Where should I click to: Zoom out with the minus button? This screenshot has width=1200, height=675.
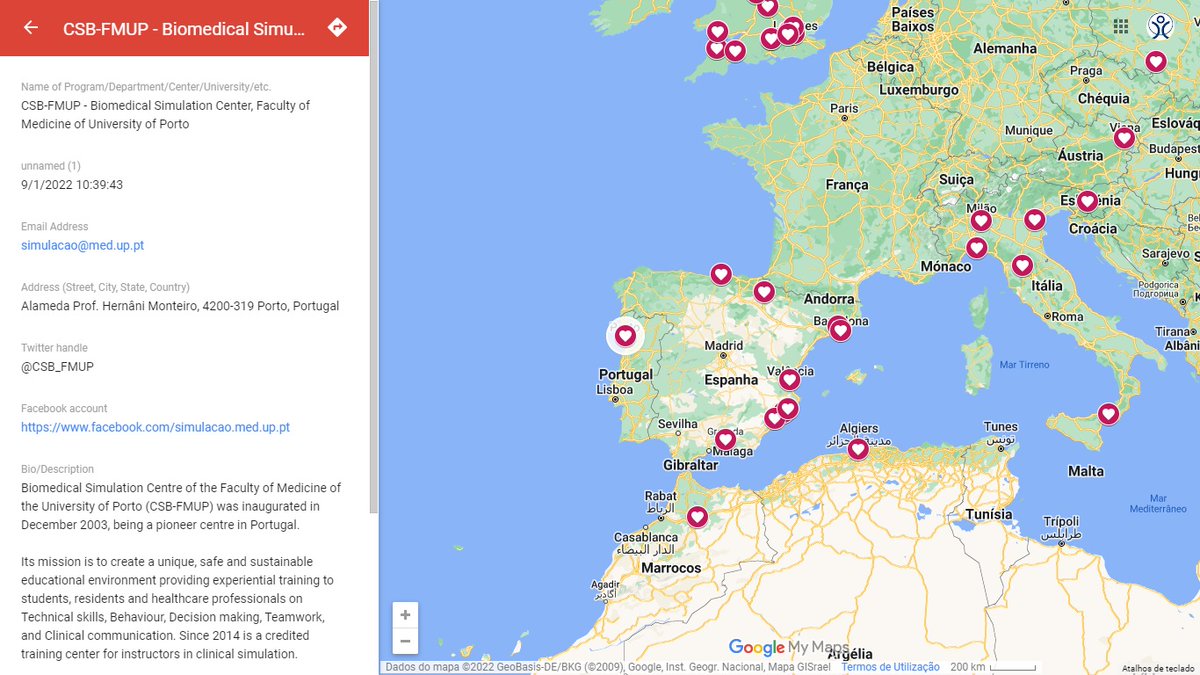point(405,641)
